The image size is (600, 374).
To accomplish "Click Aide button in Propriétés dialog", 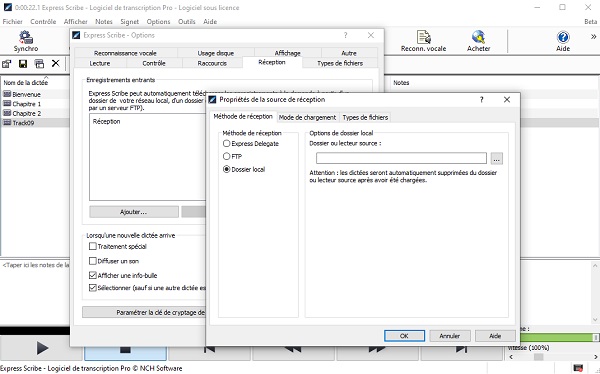I will coord(495,336).
